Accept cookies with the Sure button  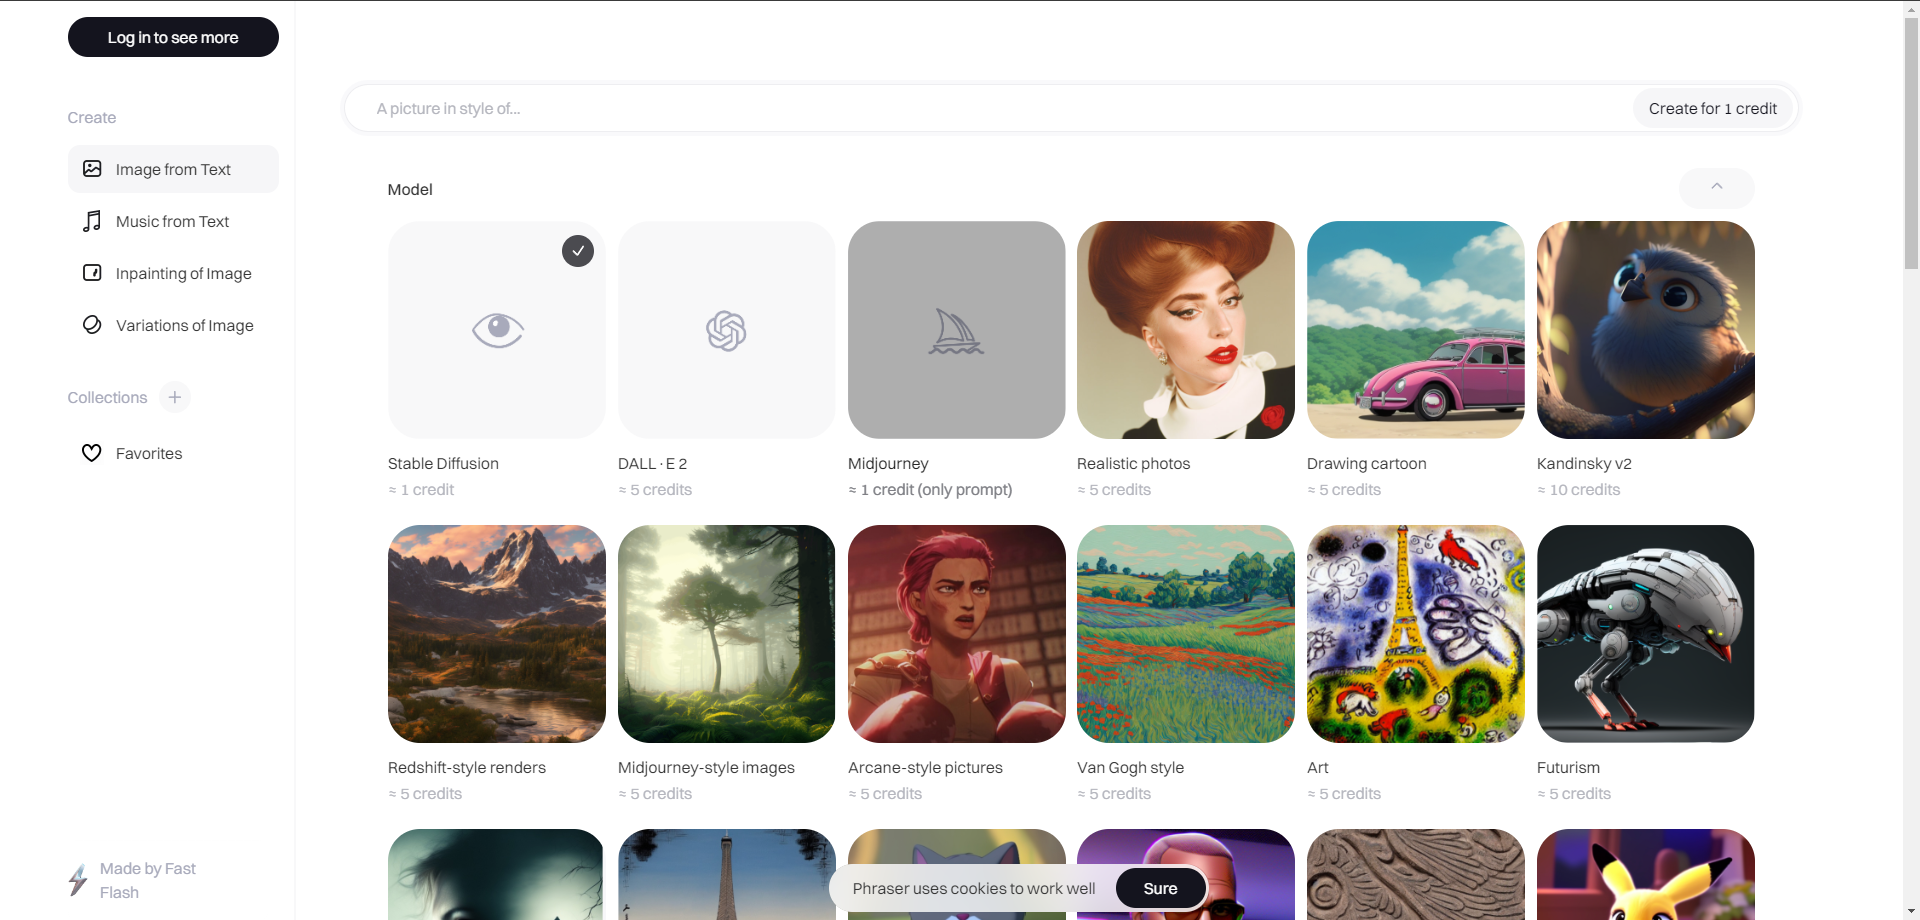point(1160,888)
